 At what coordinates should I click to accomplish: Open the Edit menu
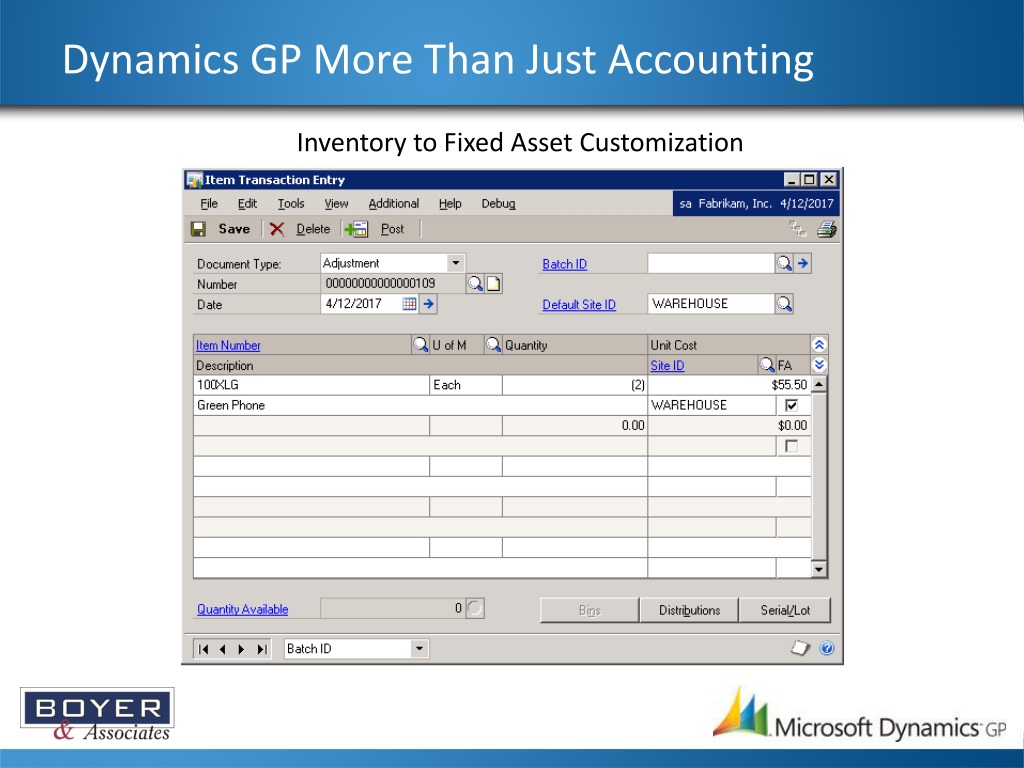(x=247, y=203)
